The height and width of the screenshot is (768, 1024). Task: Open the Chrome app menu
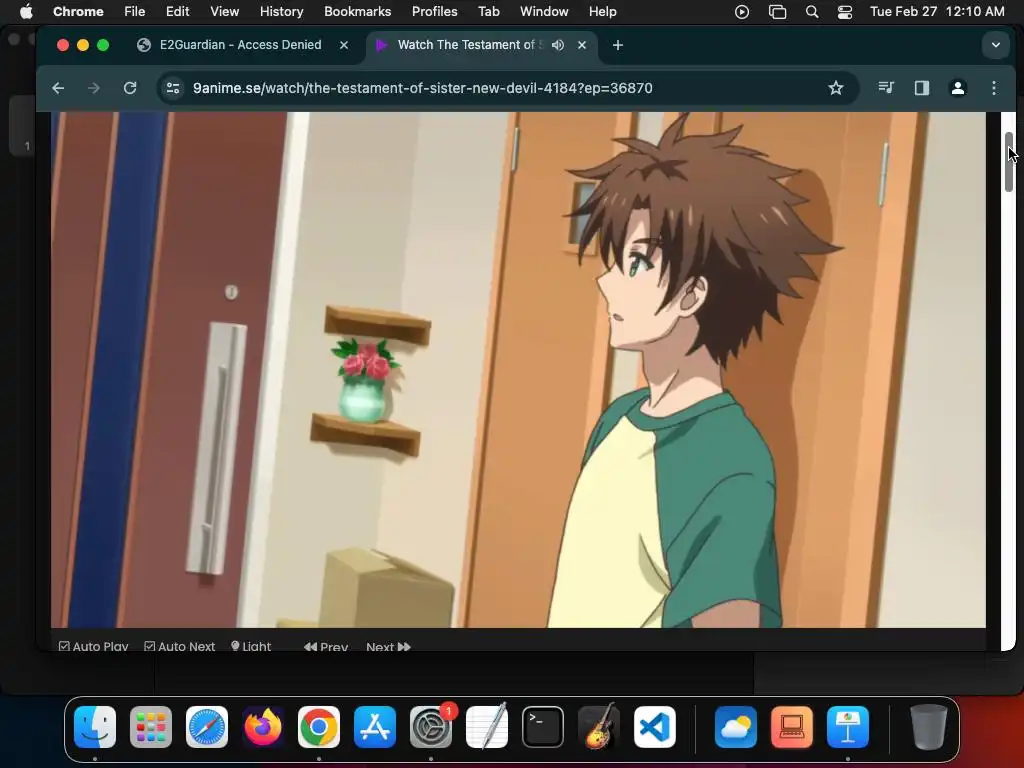pyautogui.click(x=78, y=11)
